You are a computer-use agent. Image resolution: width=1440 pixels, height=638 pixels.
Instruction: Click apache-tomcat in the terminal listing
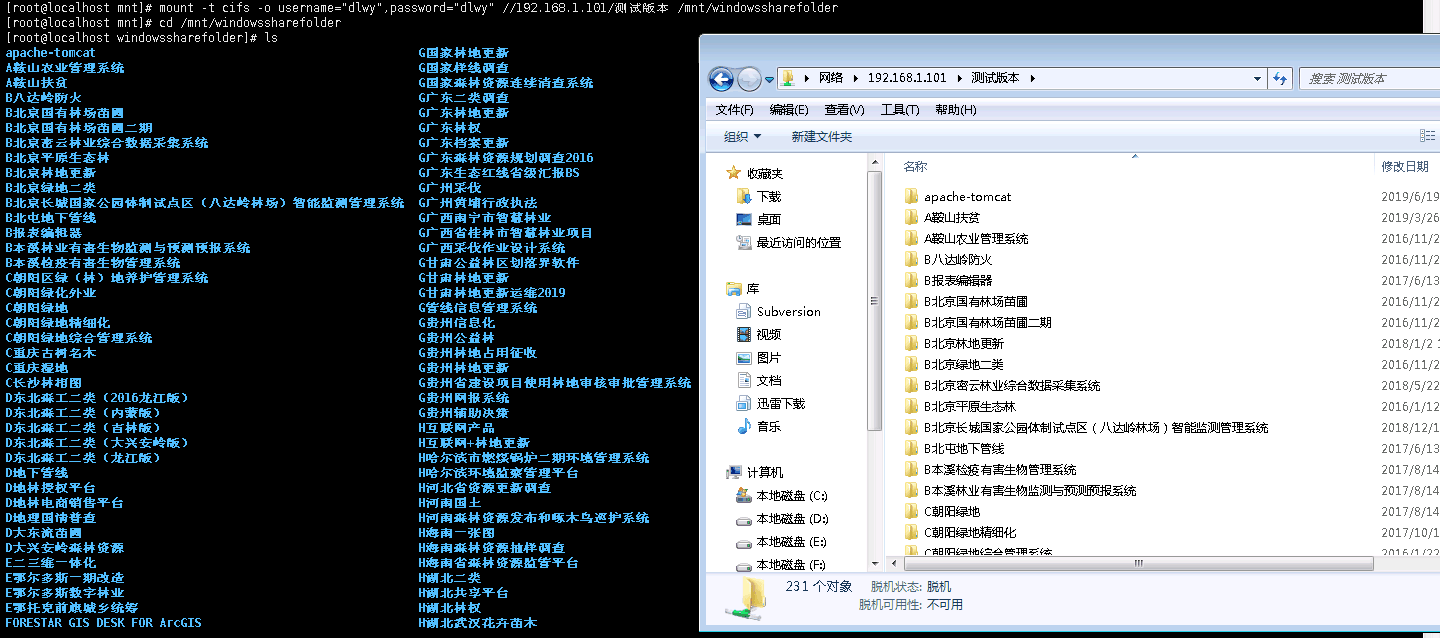[51, 52]
